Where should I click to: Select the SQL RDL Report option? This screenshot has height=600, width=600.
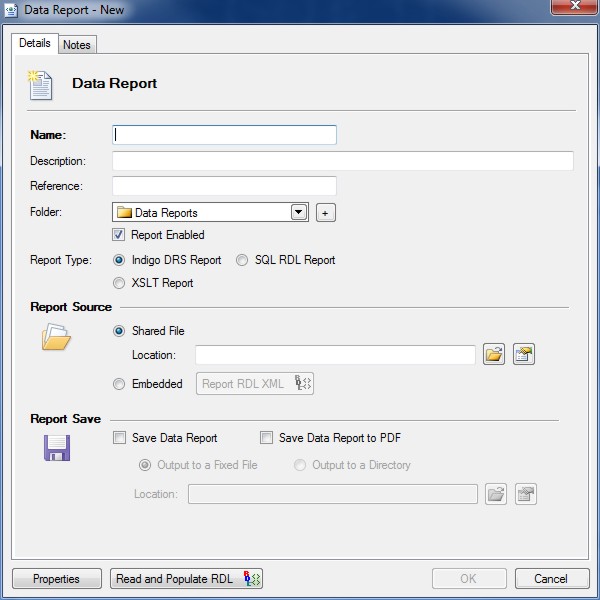[242, 260]
